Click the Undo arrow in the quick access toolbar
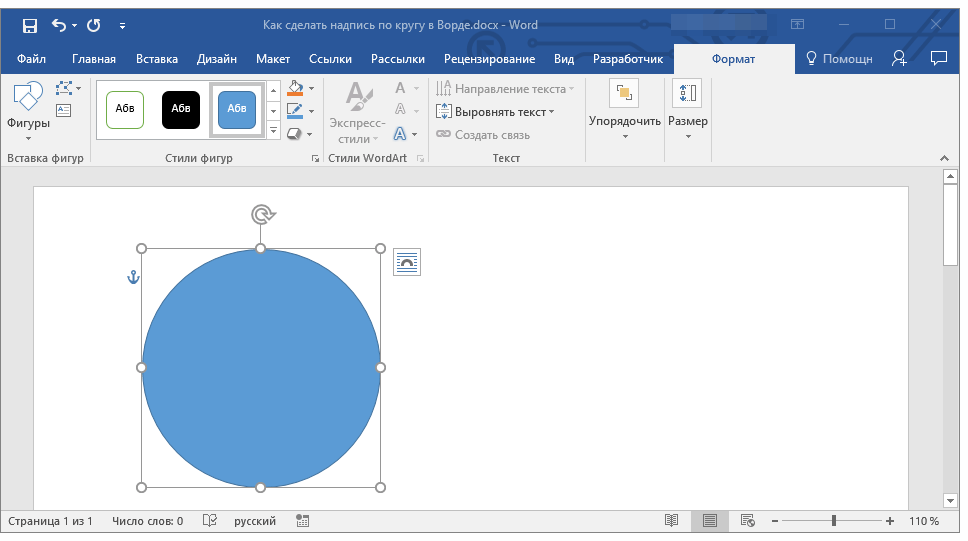The height and width of the screenshot is (541, 968). [58, 25]
